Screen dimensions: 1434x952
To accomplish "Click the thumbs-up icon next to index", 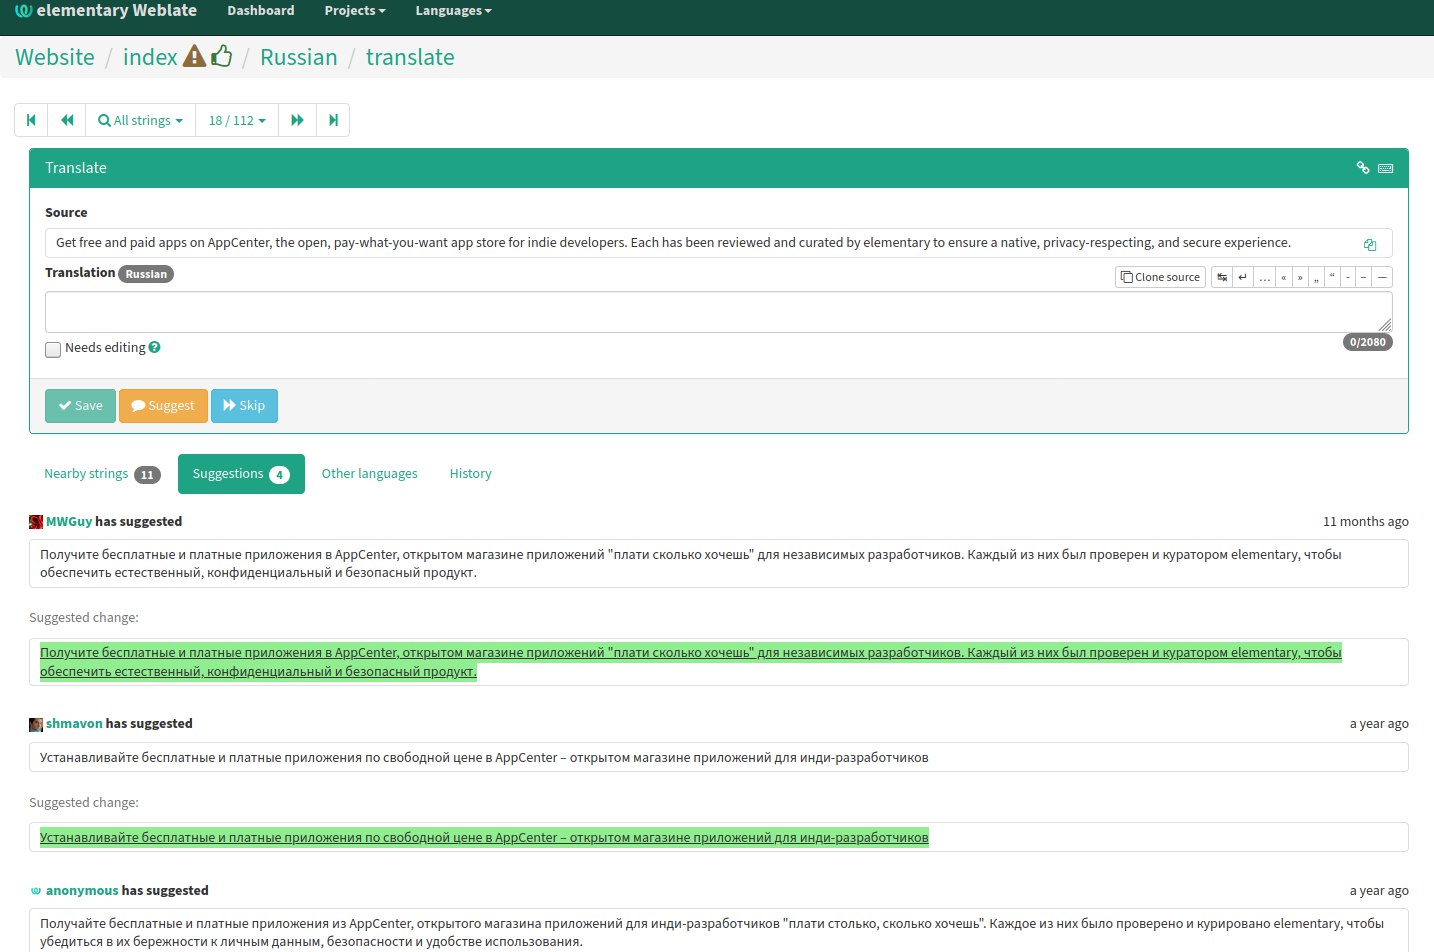I will [x=222, y=56].
